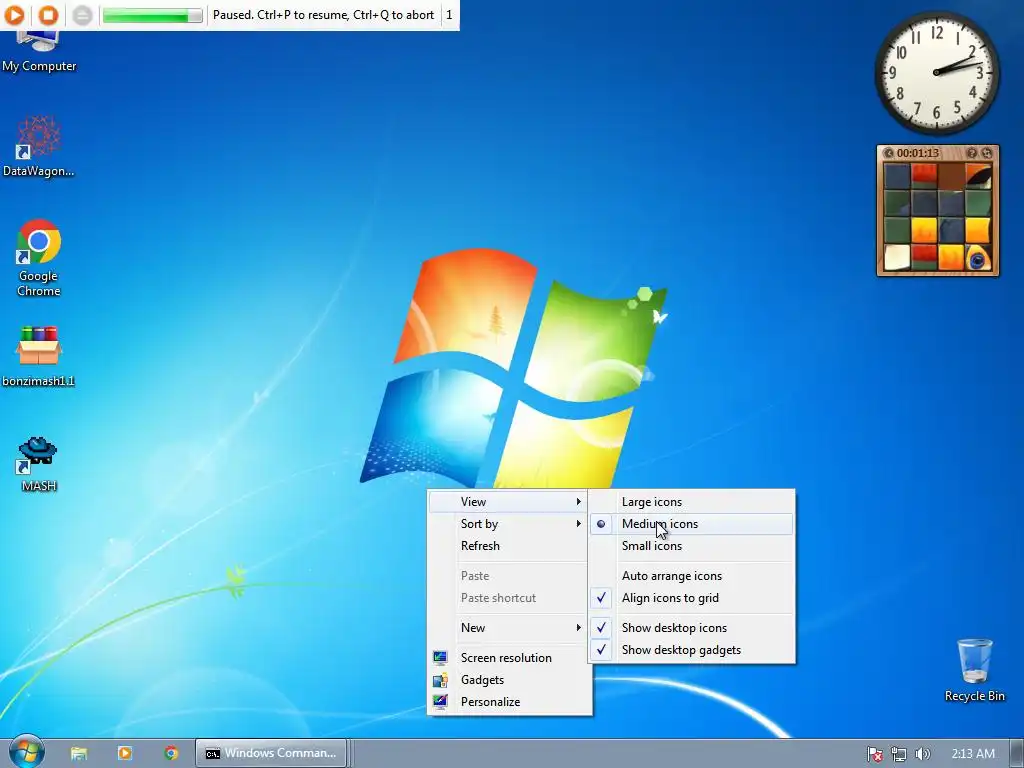This screenshot has height=768, width=1024.
Task: Expand the New submenu arrow
Action: 578,628
